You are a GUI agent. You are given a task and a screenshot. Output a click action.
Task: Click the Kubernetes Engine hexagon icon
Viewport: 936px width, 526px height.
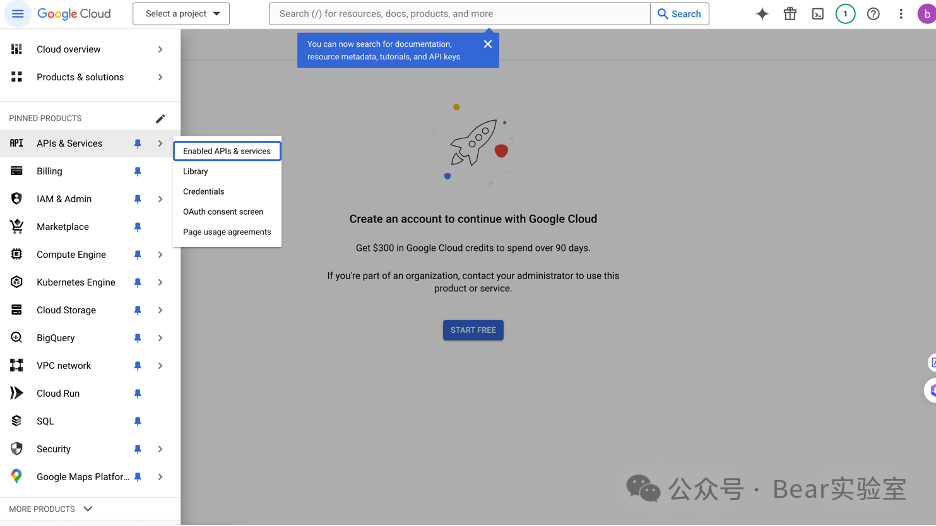pyautogui.click(x=17, y=282)
